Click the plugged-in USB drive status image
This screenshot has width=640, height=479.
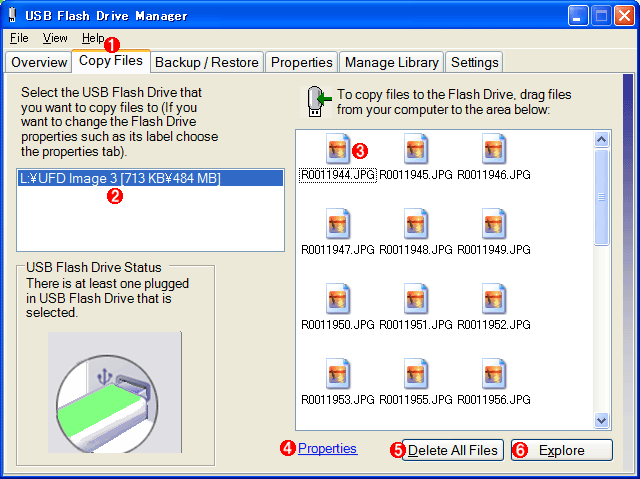pyautogui.click(x=115, y=392)
